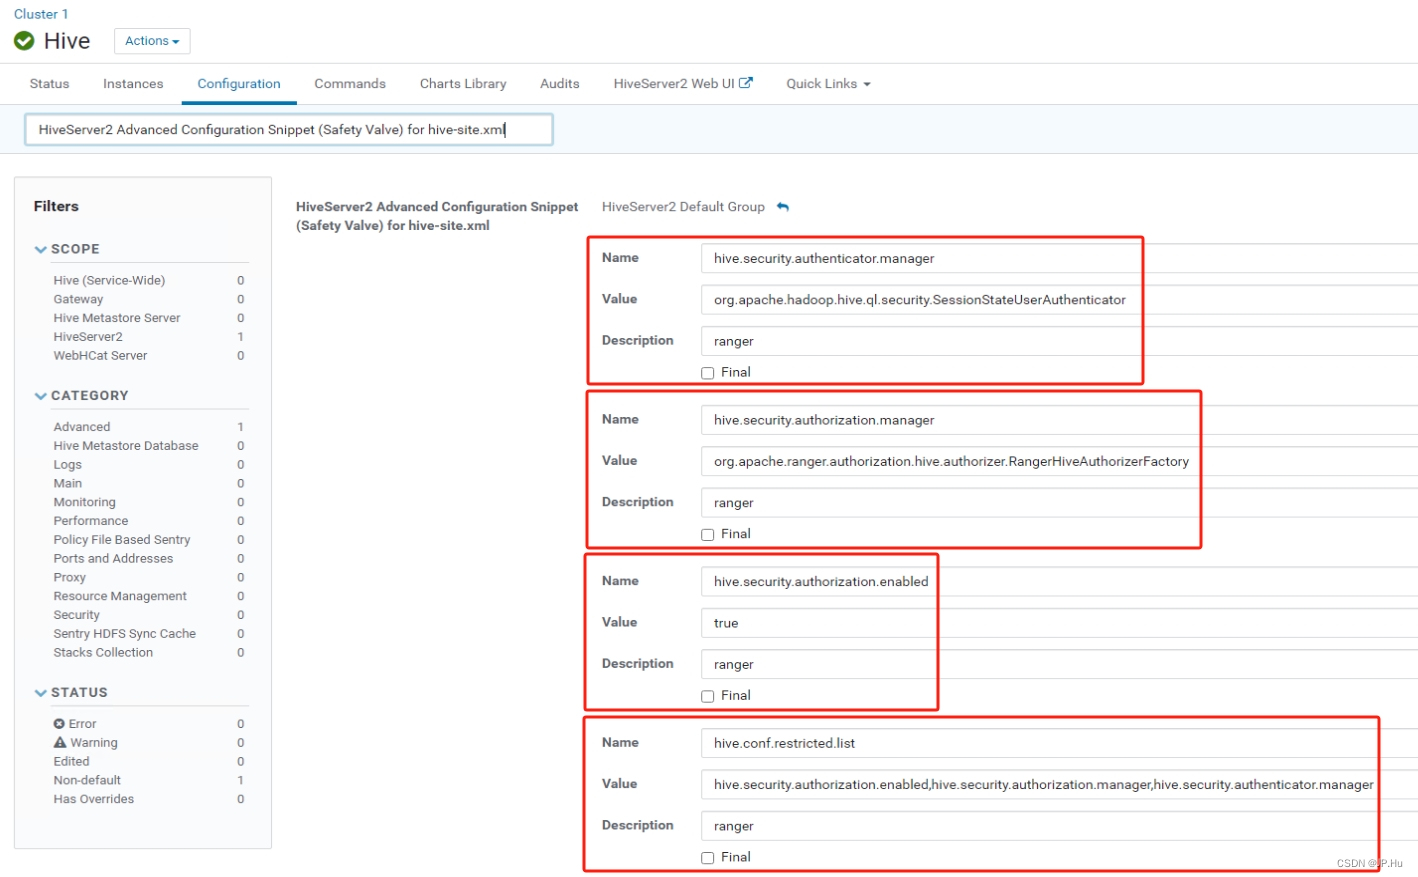
Task: Filter by Hive (Service-Wide) scope
Action: click(x=109, y=281)
